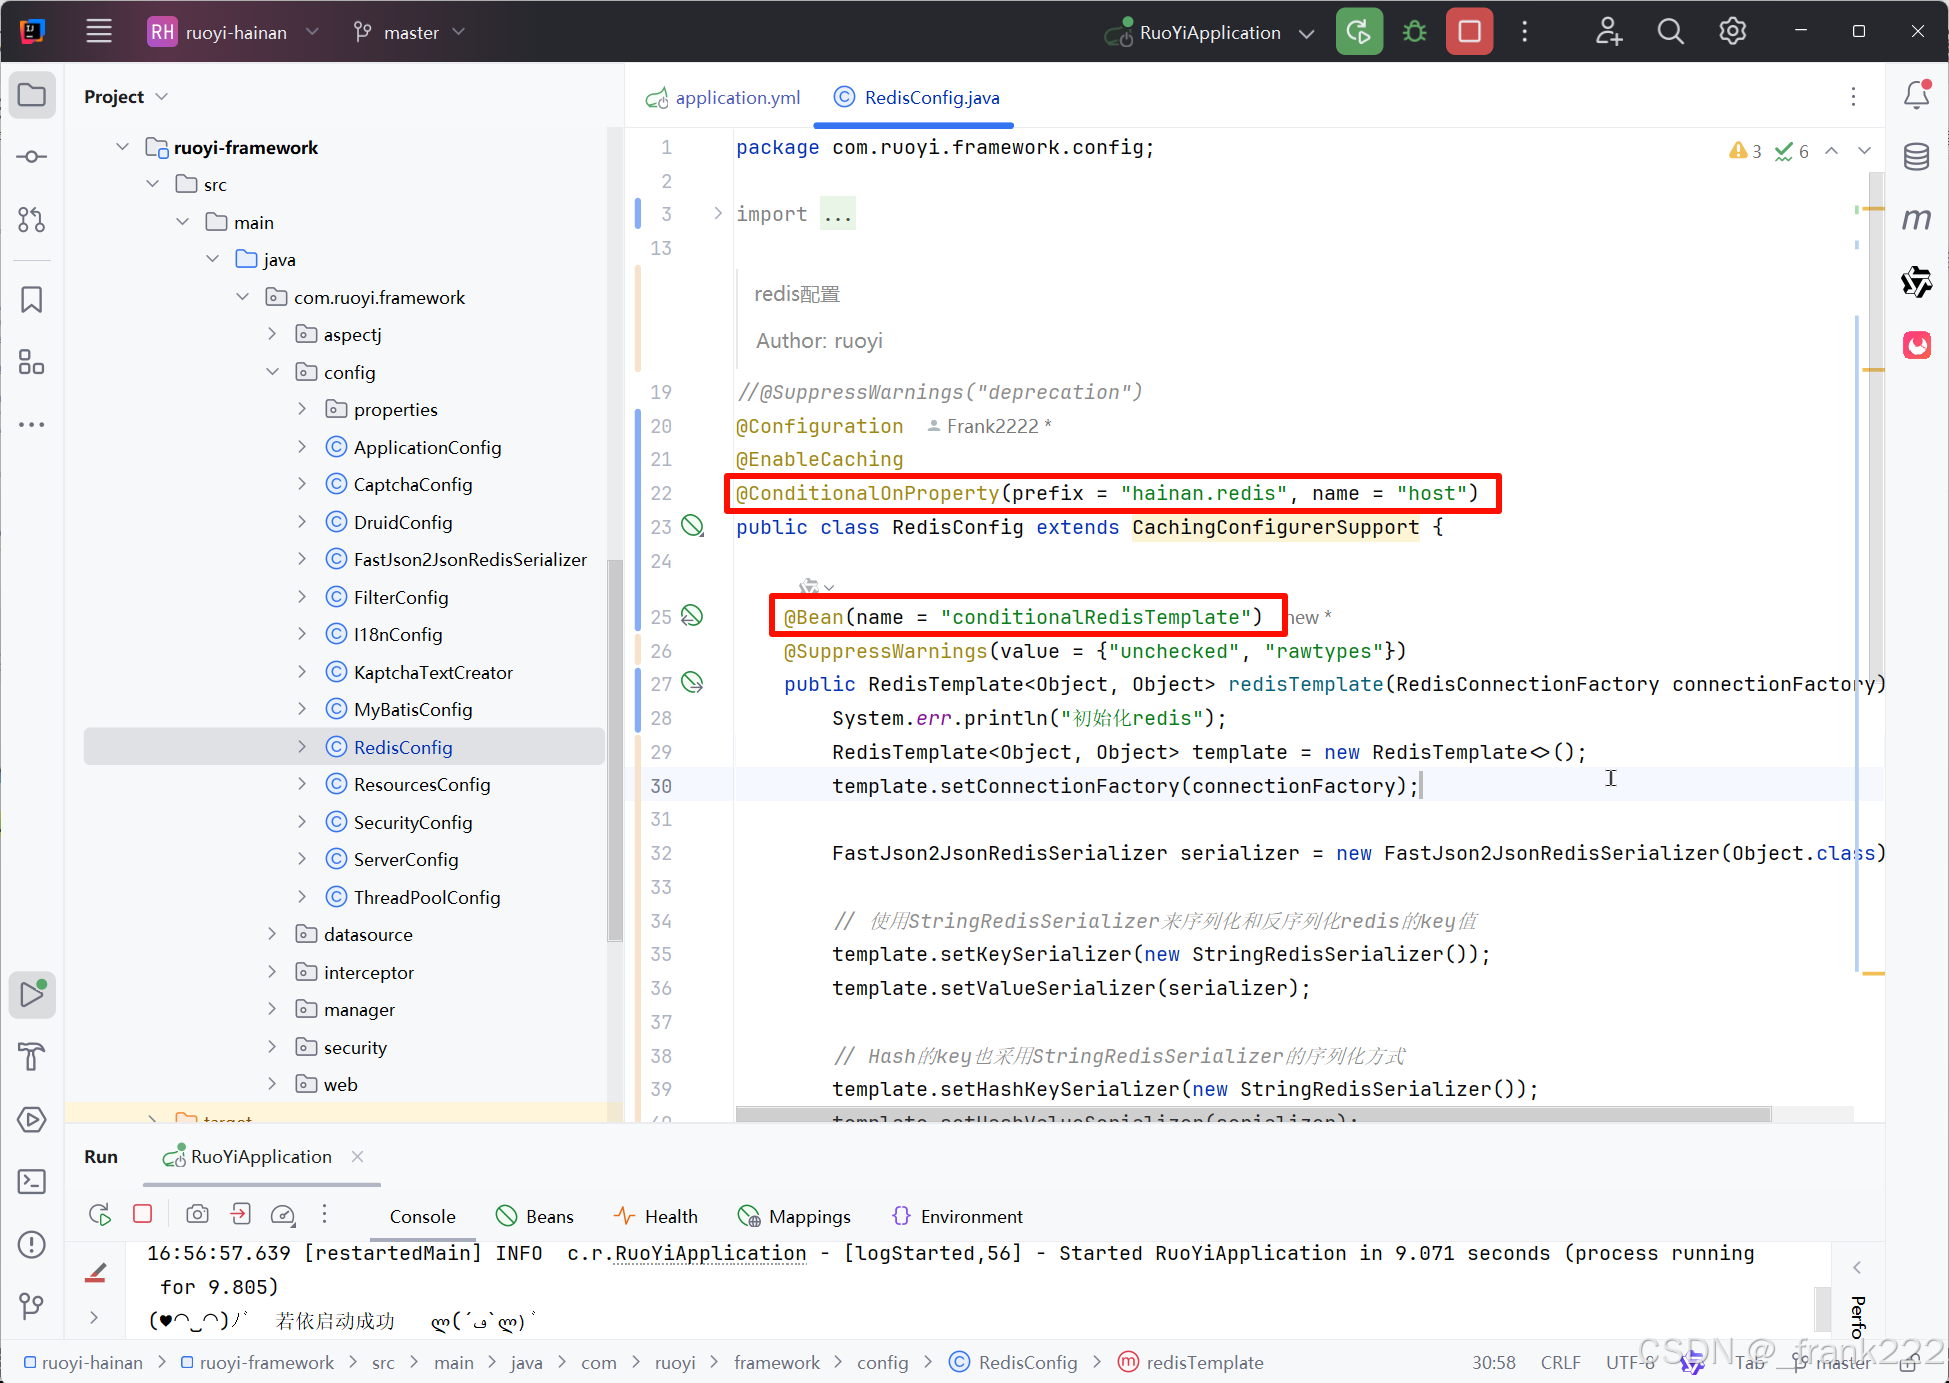The height and width of the screenshot is (1383, 1949).
Task: Rerun the application from the Run panel
Action: coord(99,1213)
